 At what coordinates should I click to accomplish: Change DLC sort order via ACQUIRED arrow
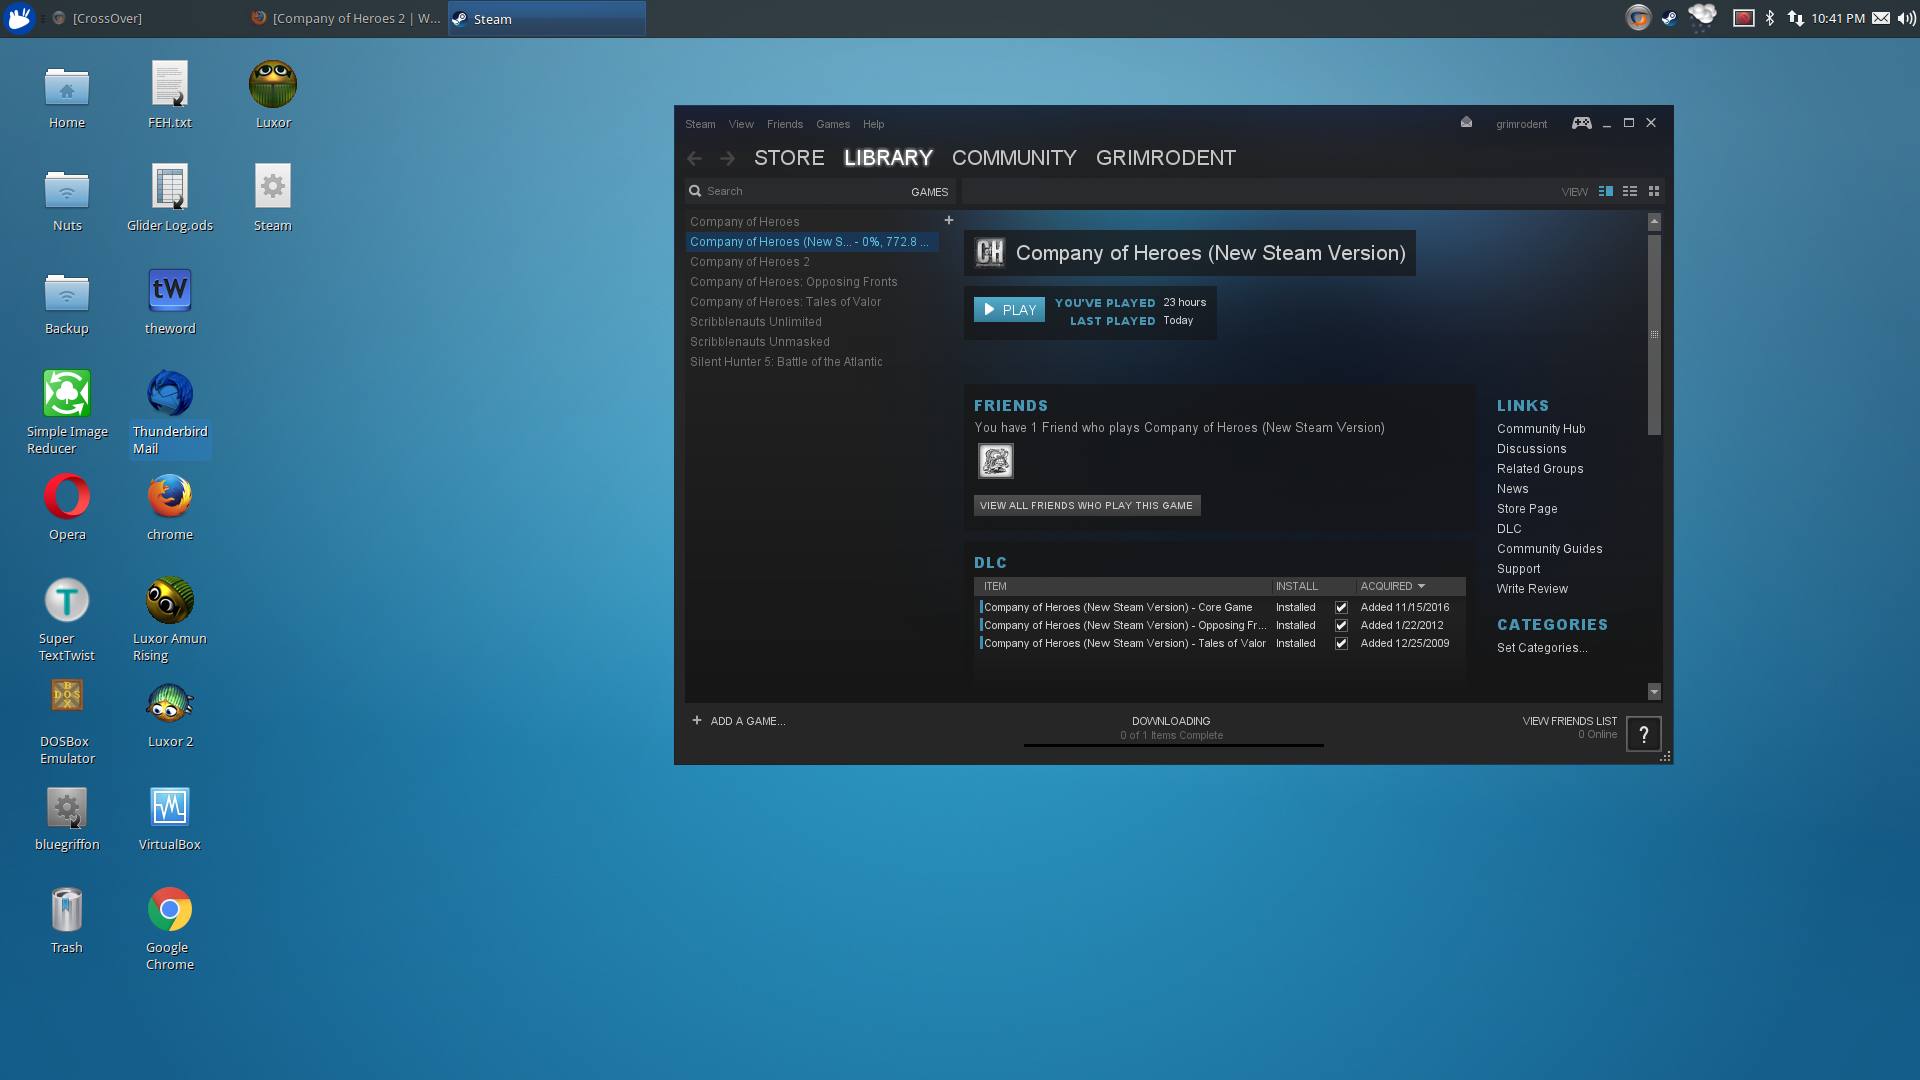tap(1421, 586)
